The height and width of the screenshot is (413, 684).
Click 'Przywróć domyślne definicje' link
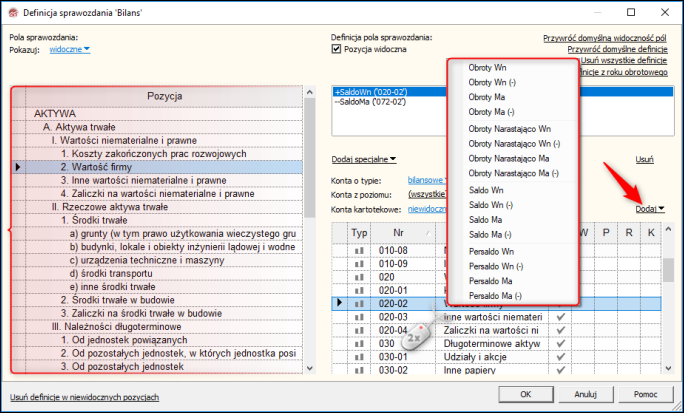point(617,49)
